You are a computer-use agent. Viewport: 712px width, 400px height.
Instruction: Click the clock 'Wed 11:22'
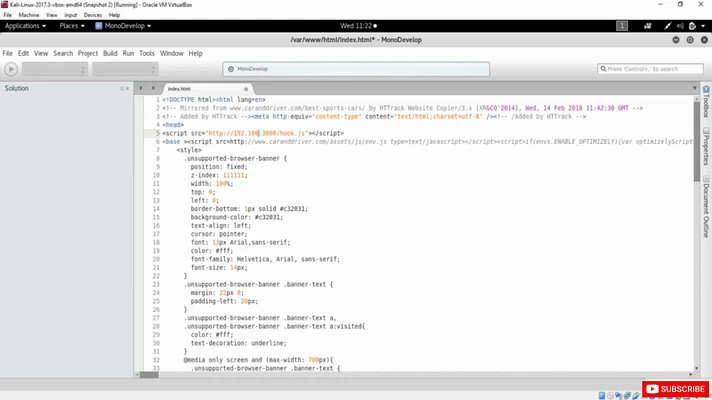(358, 26)
